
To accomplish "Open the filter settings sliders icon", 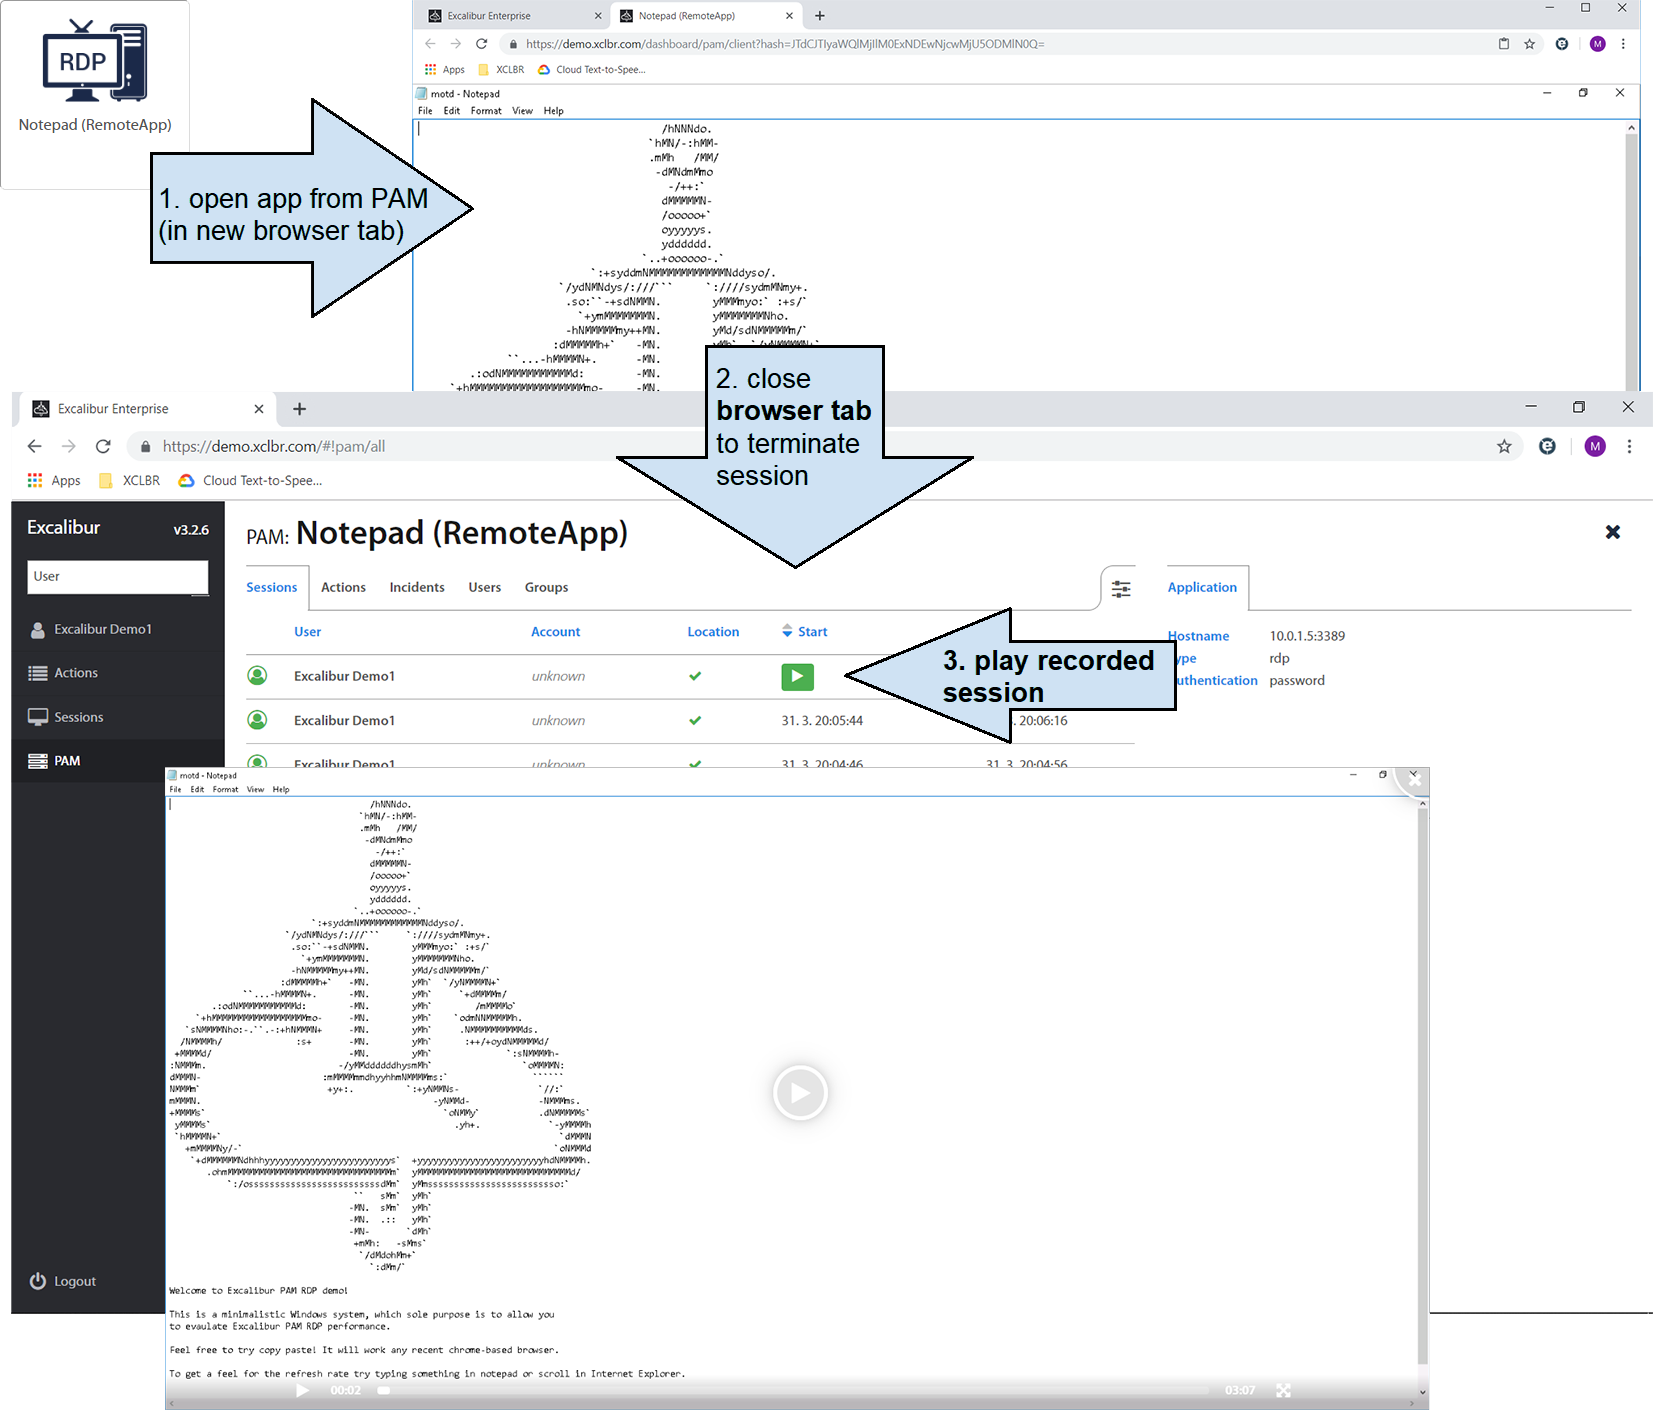I will pos(1121,589).
